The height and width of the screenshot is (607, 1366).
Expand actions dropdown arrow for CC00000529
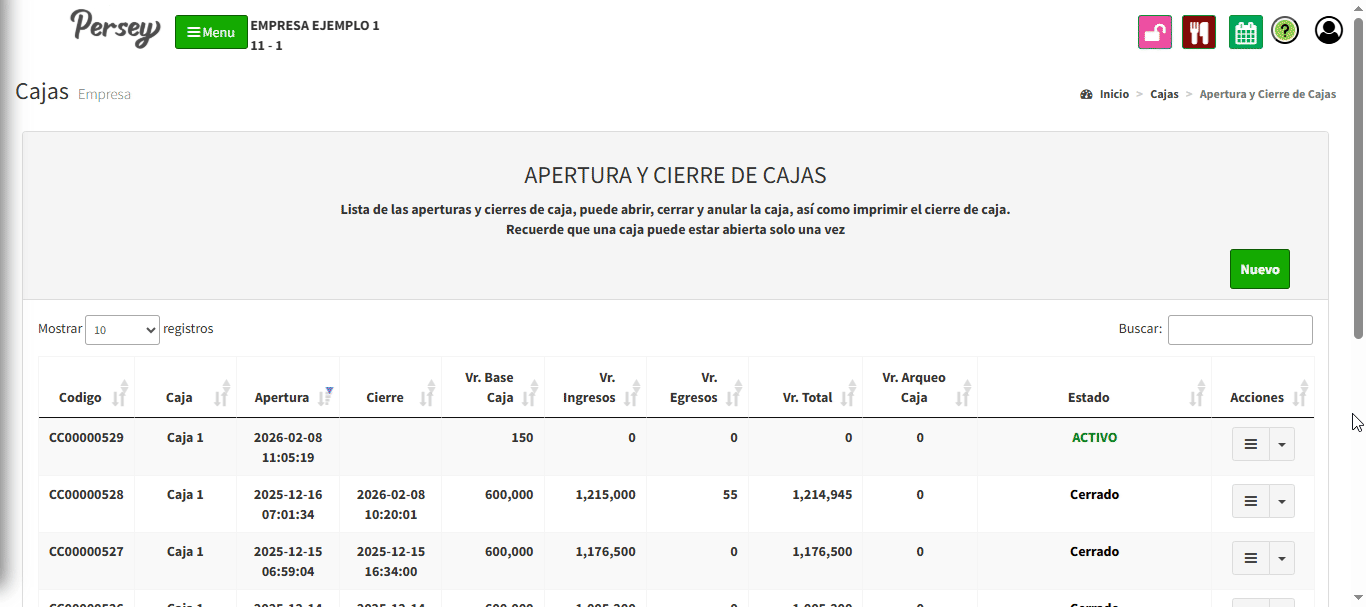[x=1281, y=444]
